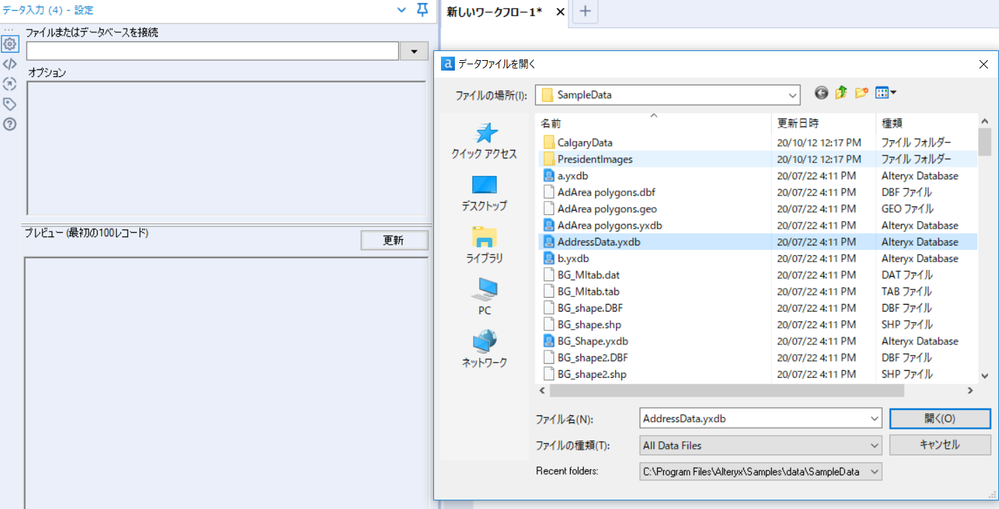The image size is (999, 509).
Task: Sort files by type column header
Action: pos(926,123)
